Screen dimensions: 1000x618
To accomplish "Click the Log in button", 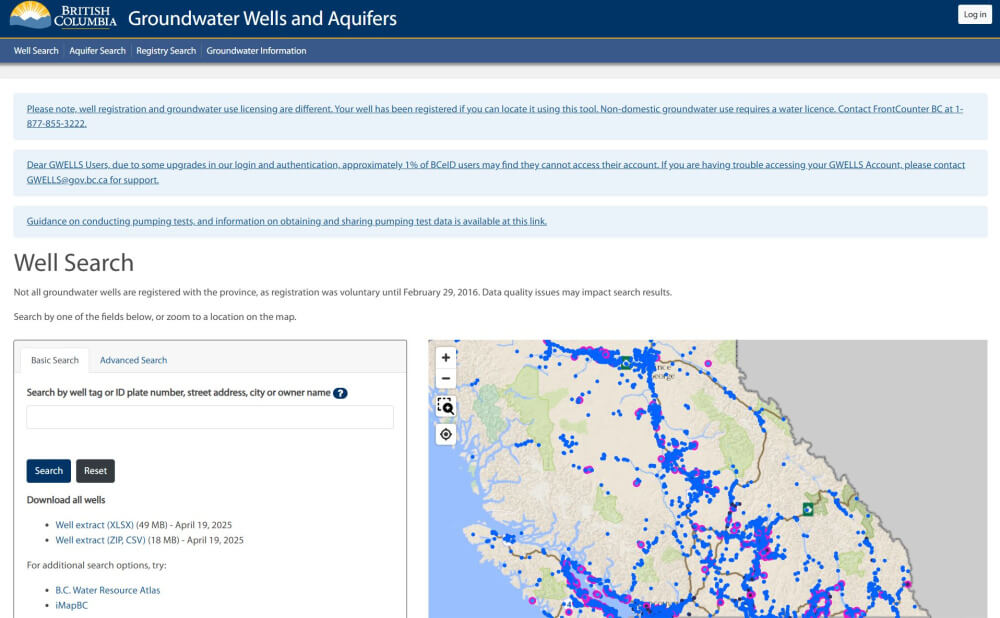I will click(x=974, y=14).
